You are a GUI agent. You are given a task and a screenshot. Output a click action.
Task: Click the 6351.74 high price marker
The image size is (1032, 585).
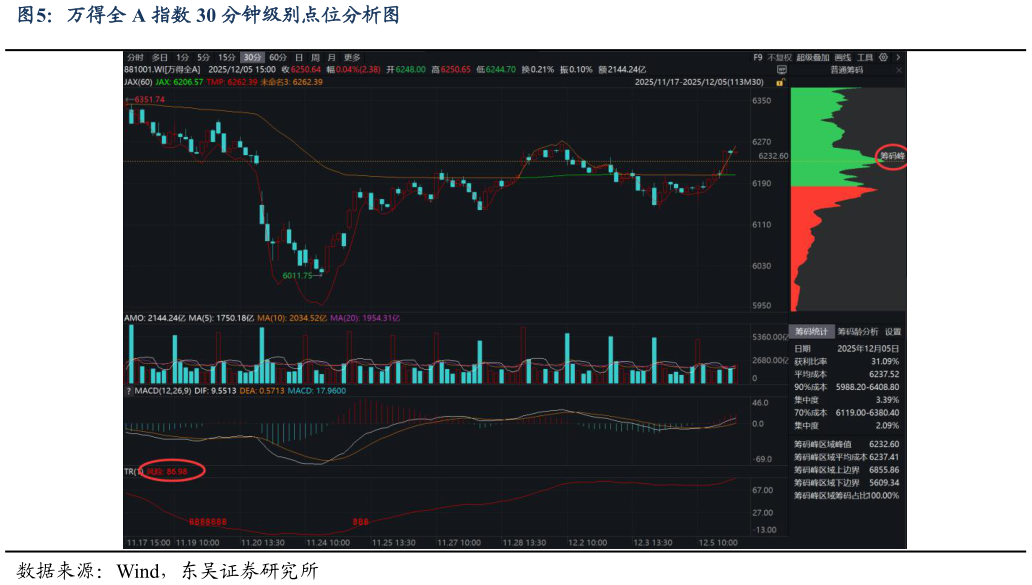[149, 99]
